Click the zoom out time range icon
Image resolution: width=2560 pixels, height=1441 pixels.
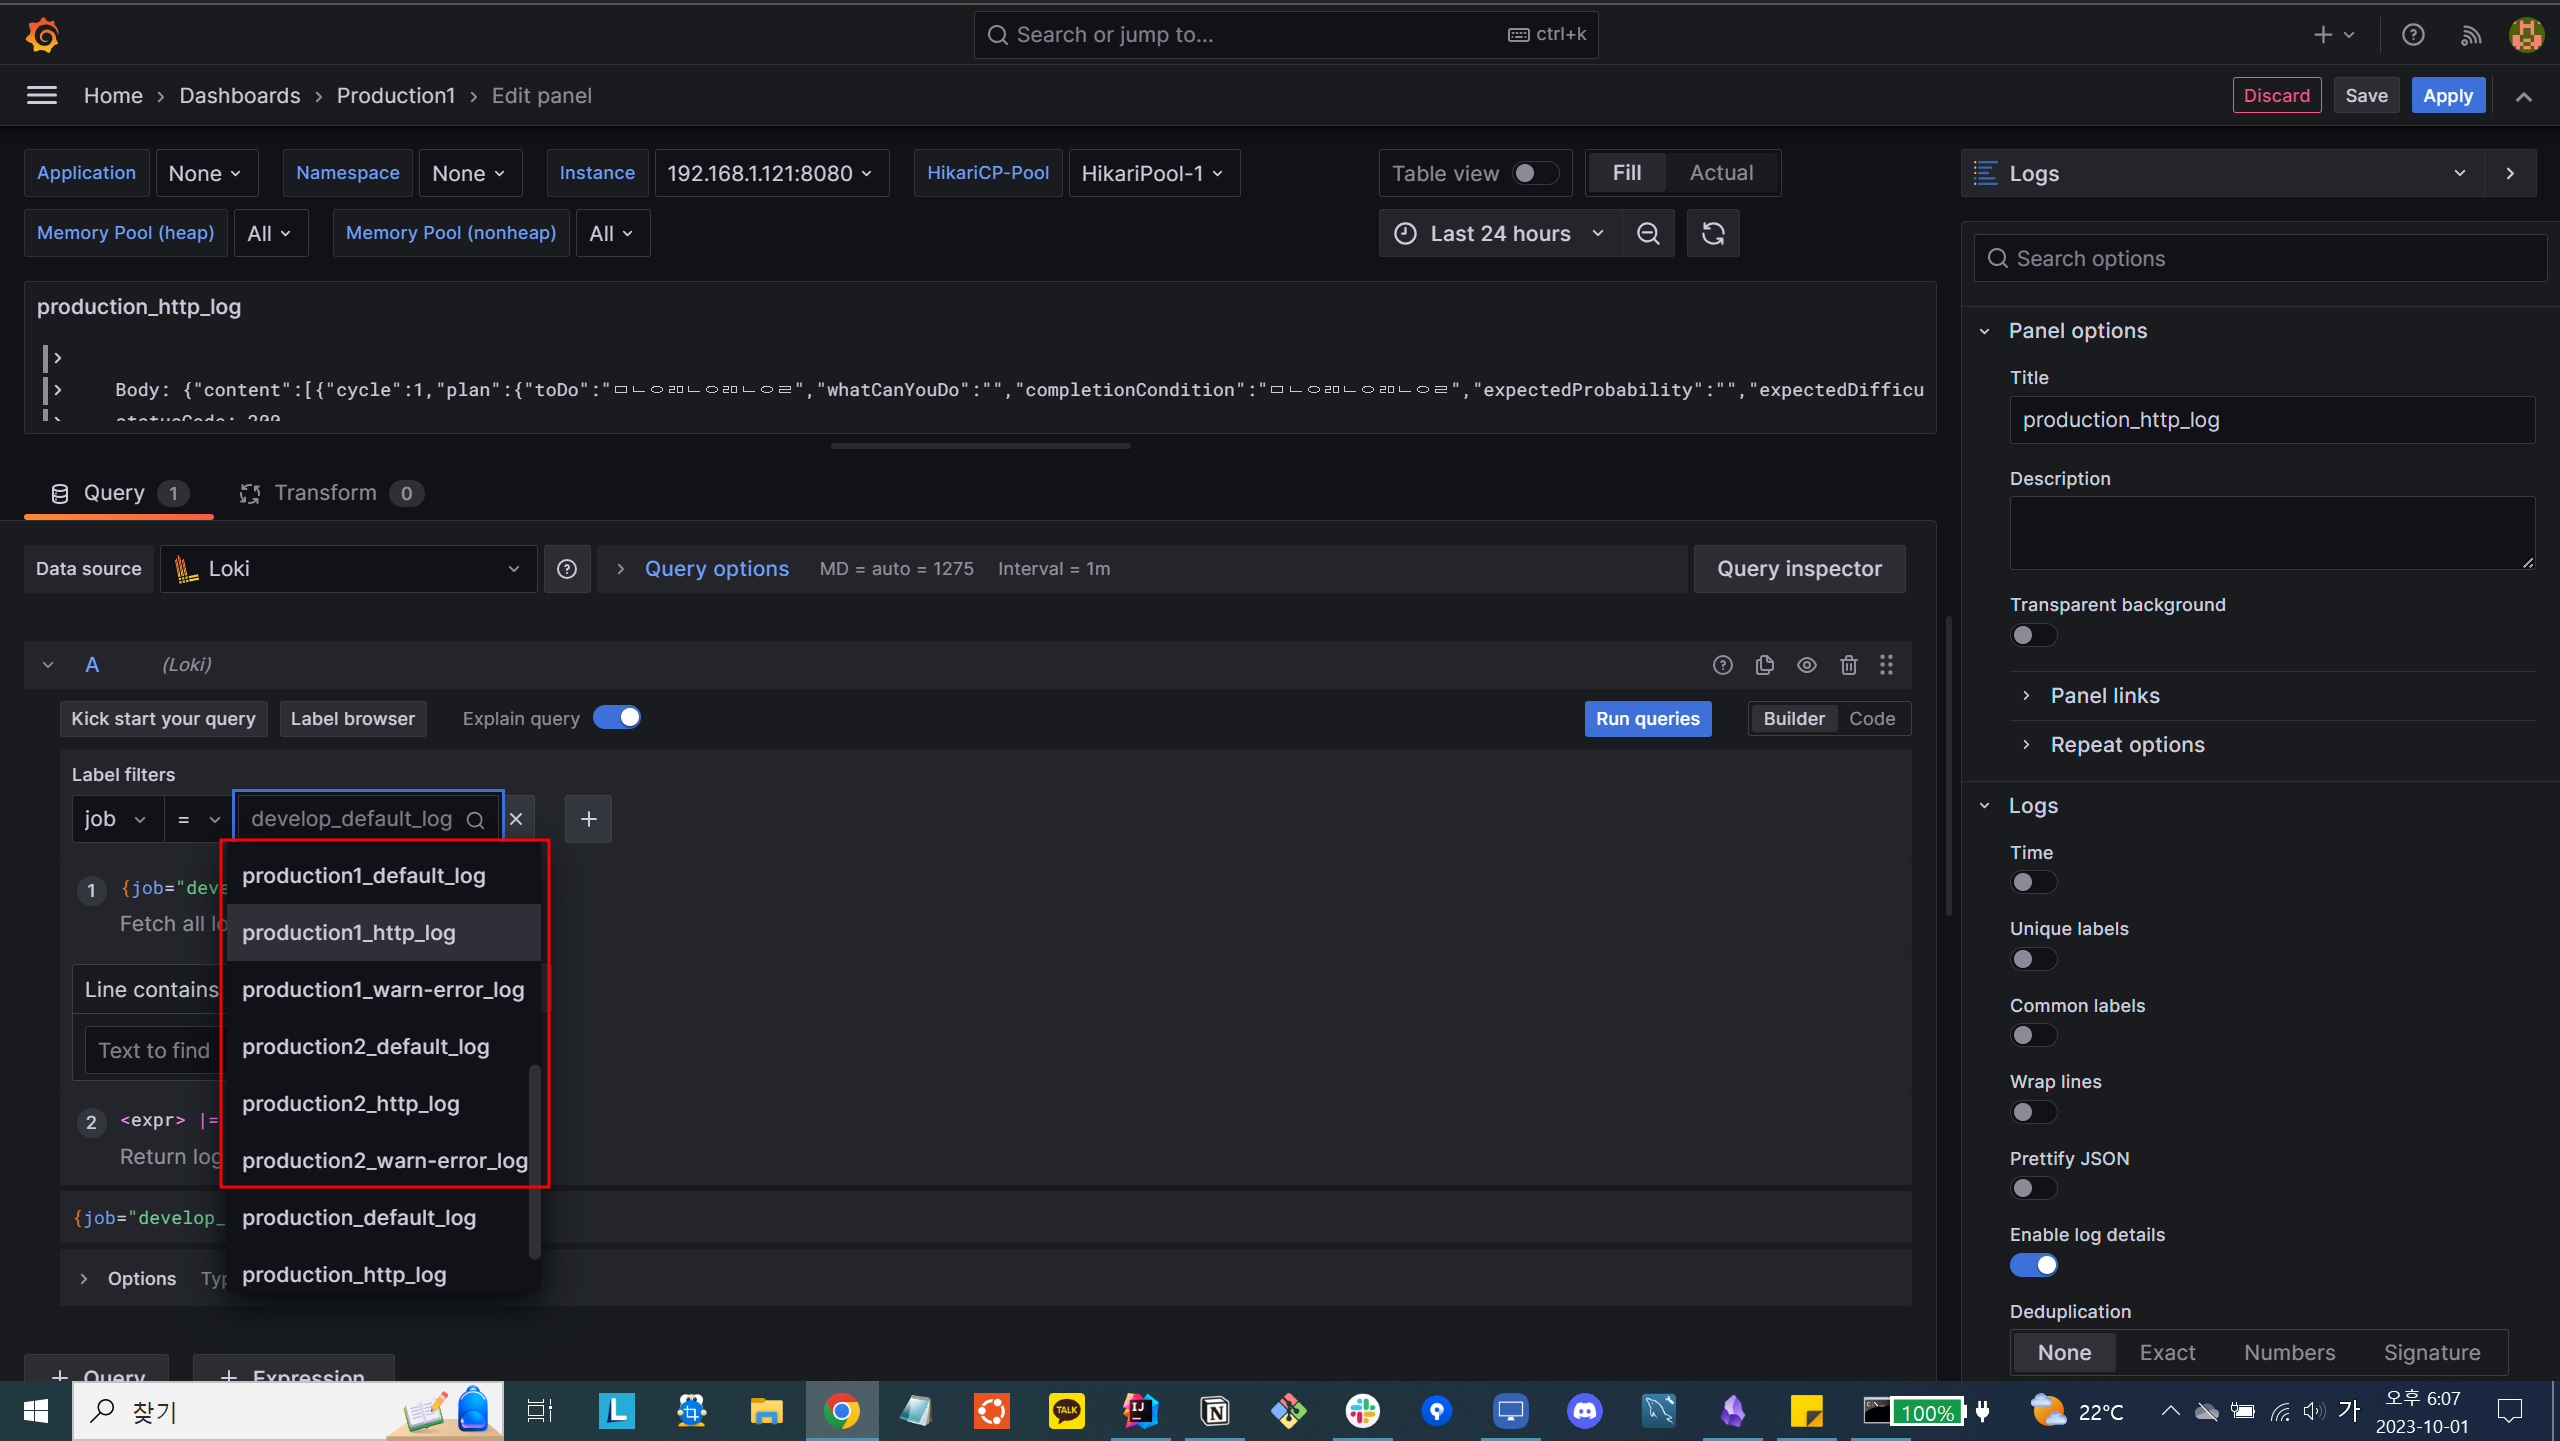[x=1648, y=233]
